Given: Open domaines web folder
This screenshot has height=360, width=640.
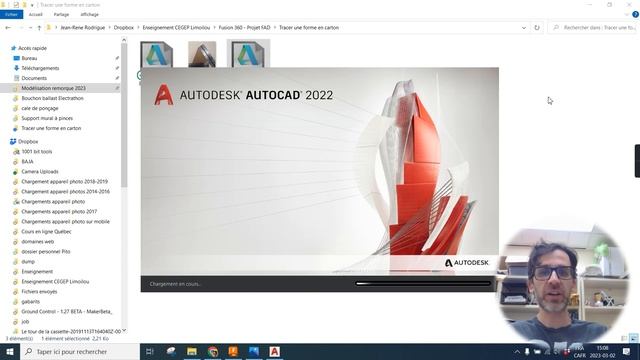Looking at the screenshot, I should [x=38, y=242].
